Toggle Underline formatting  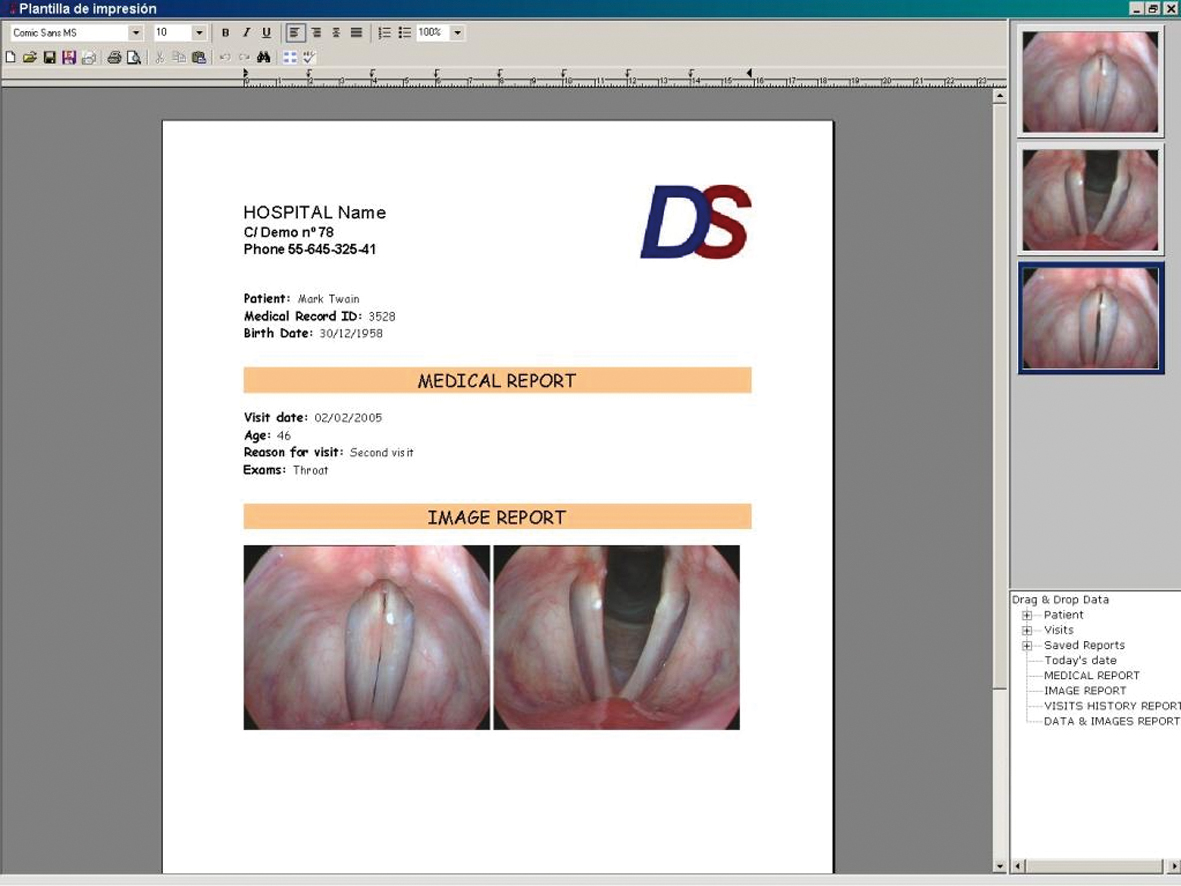point(266,33)
